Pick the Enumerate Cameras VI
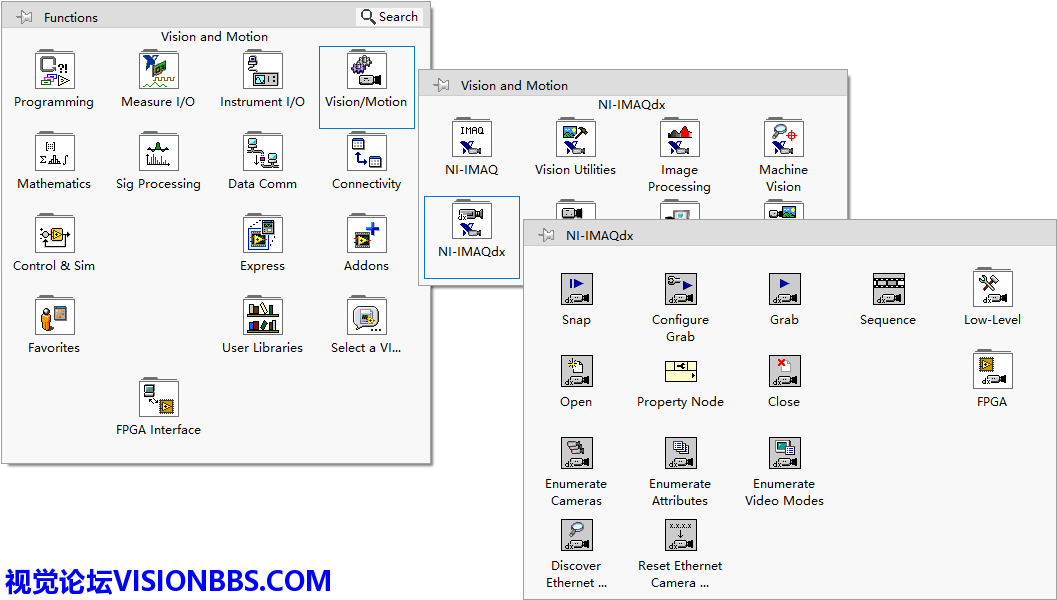The height and width of the screenshot is (600, 1057). click(576, 453)
